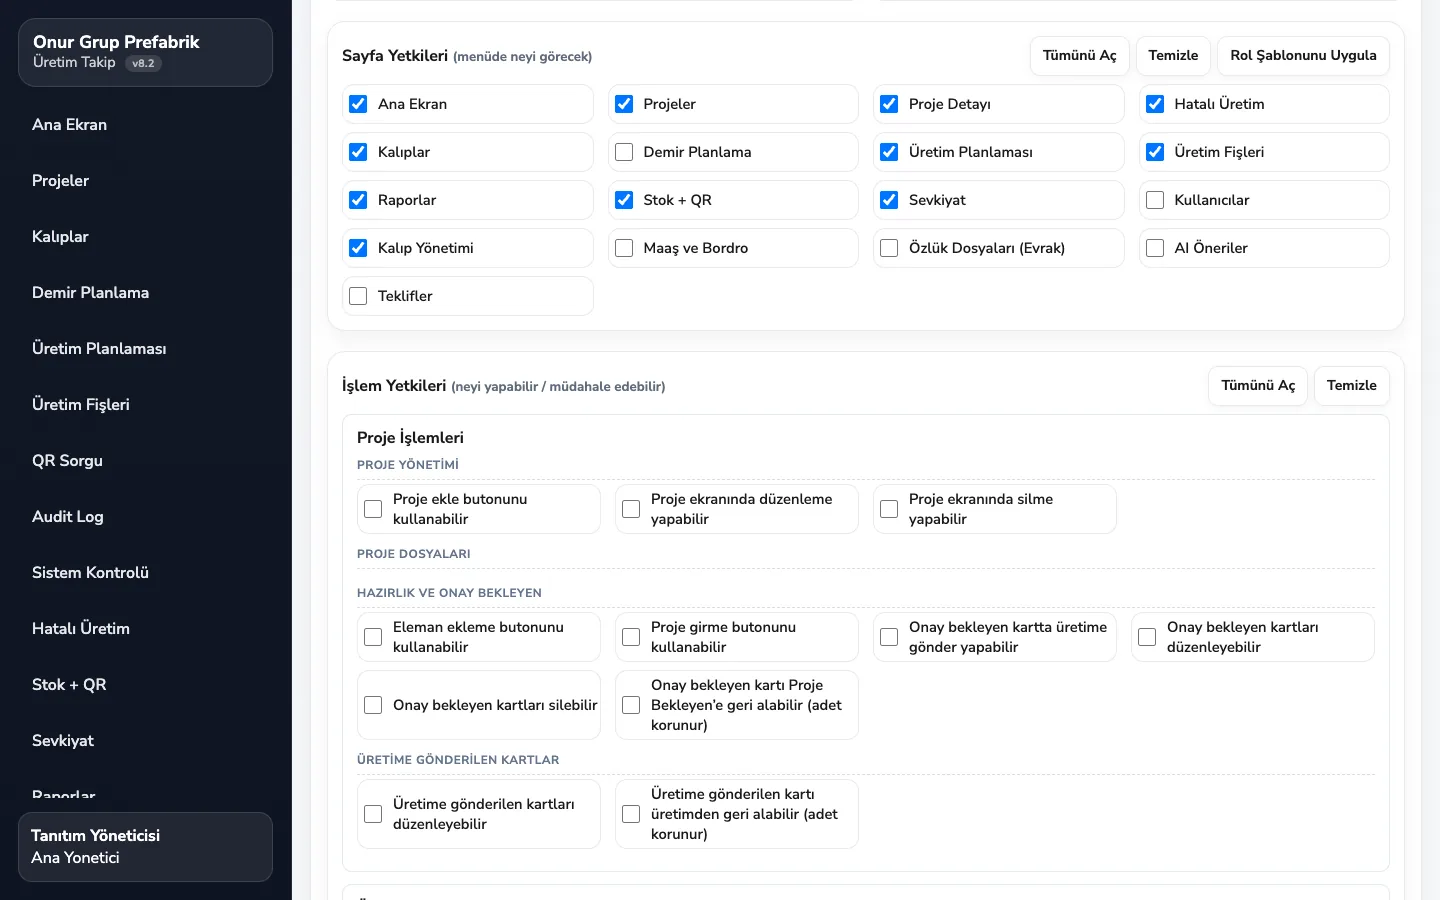The height and width of the screenshot is (900, 1440).
Task: Click the 'Proje İşlemleri' section heading
Action: coord(410,438)
